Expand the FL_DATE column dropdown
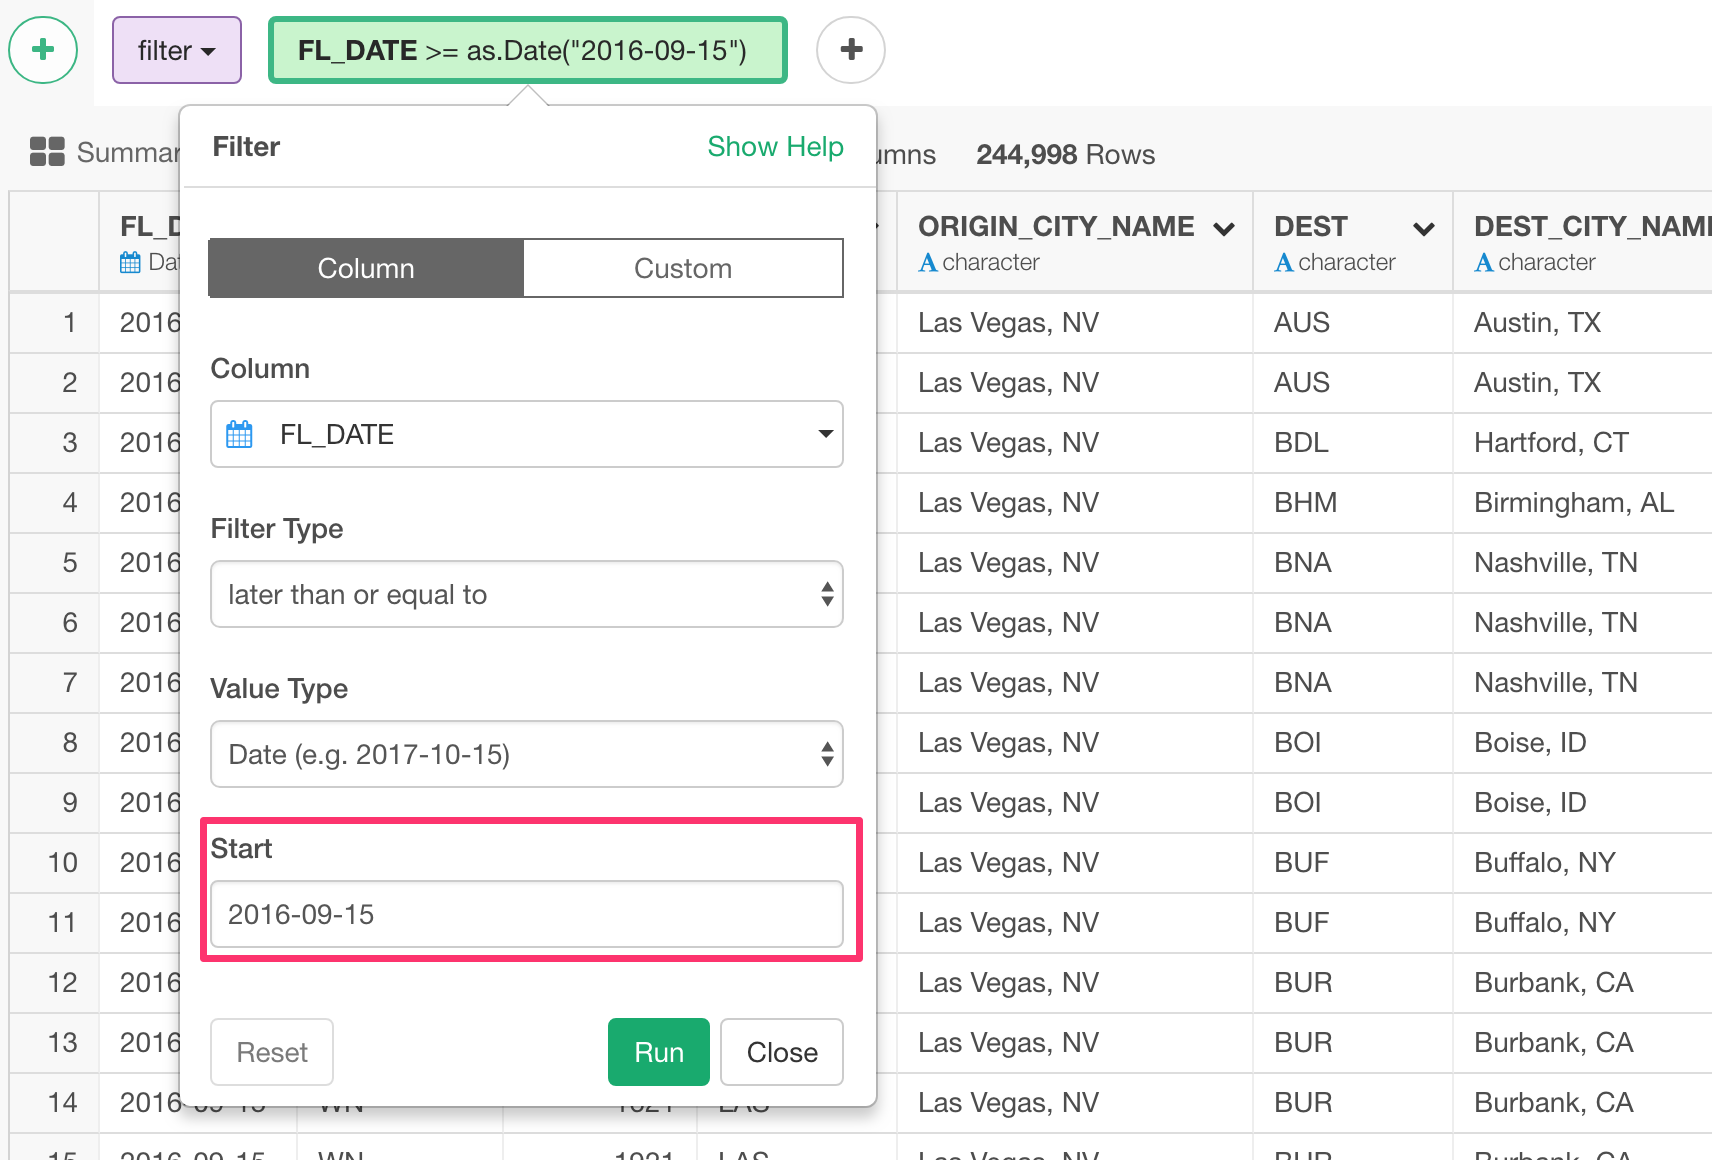This screenshot has height=1160, width=1712. [x=824, y=434]
